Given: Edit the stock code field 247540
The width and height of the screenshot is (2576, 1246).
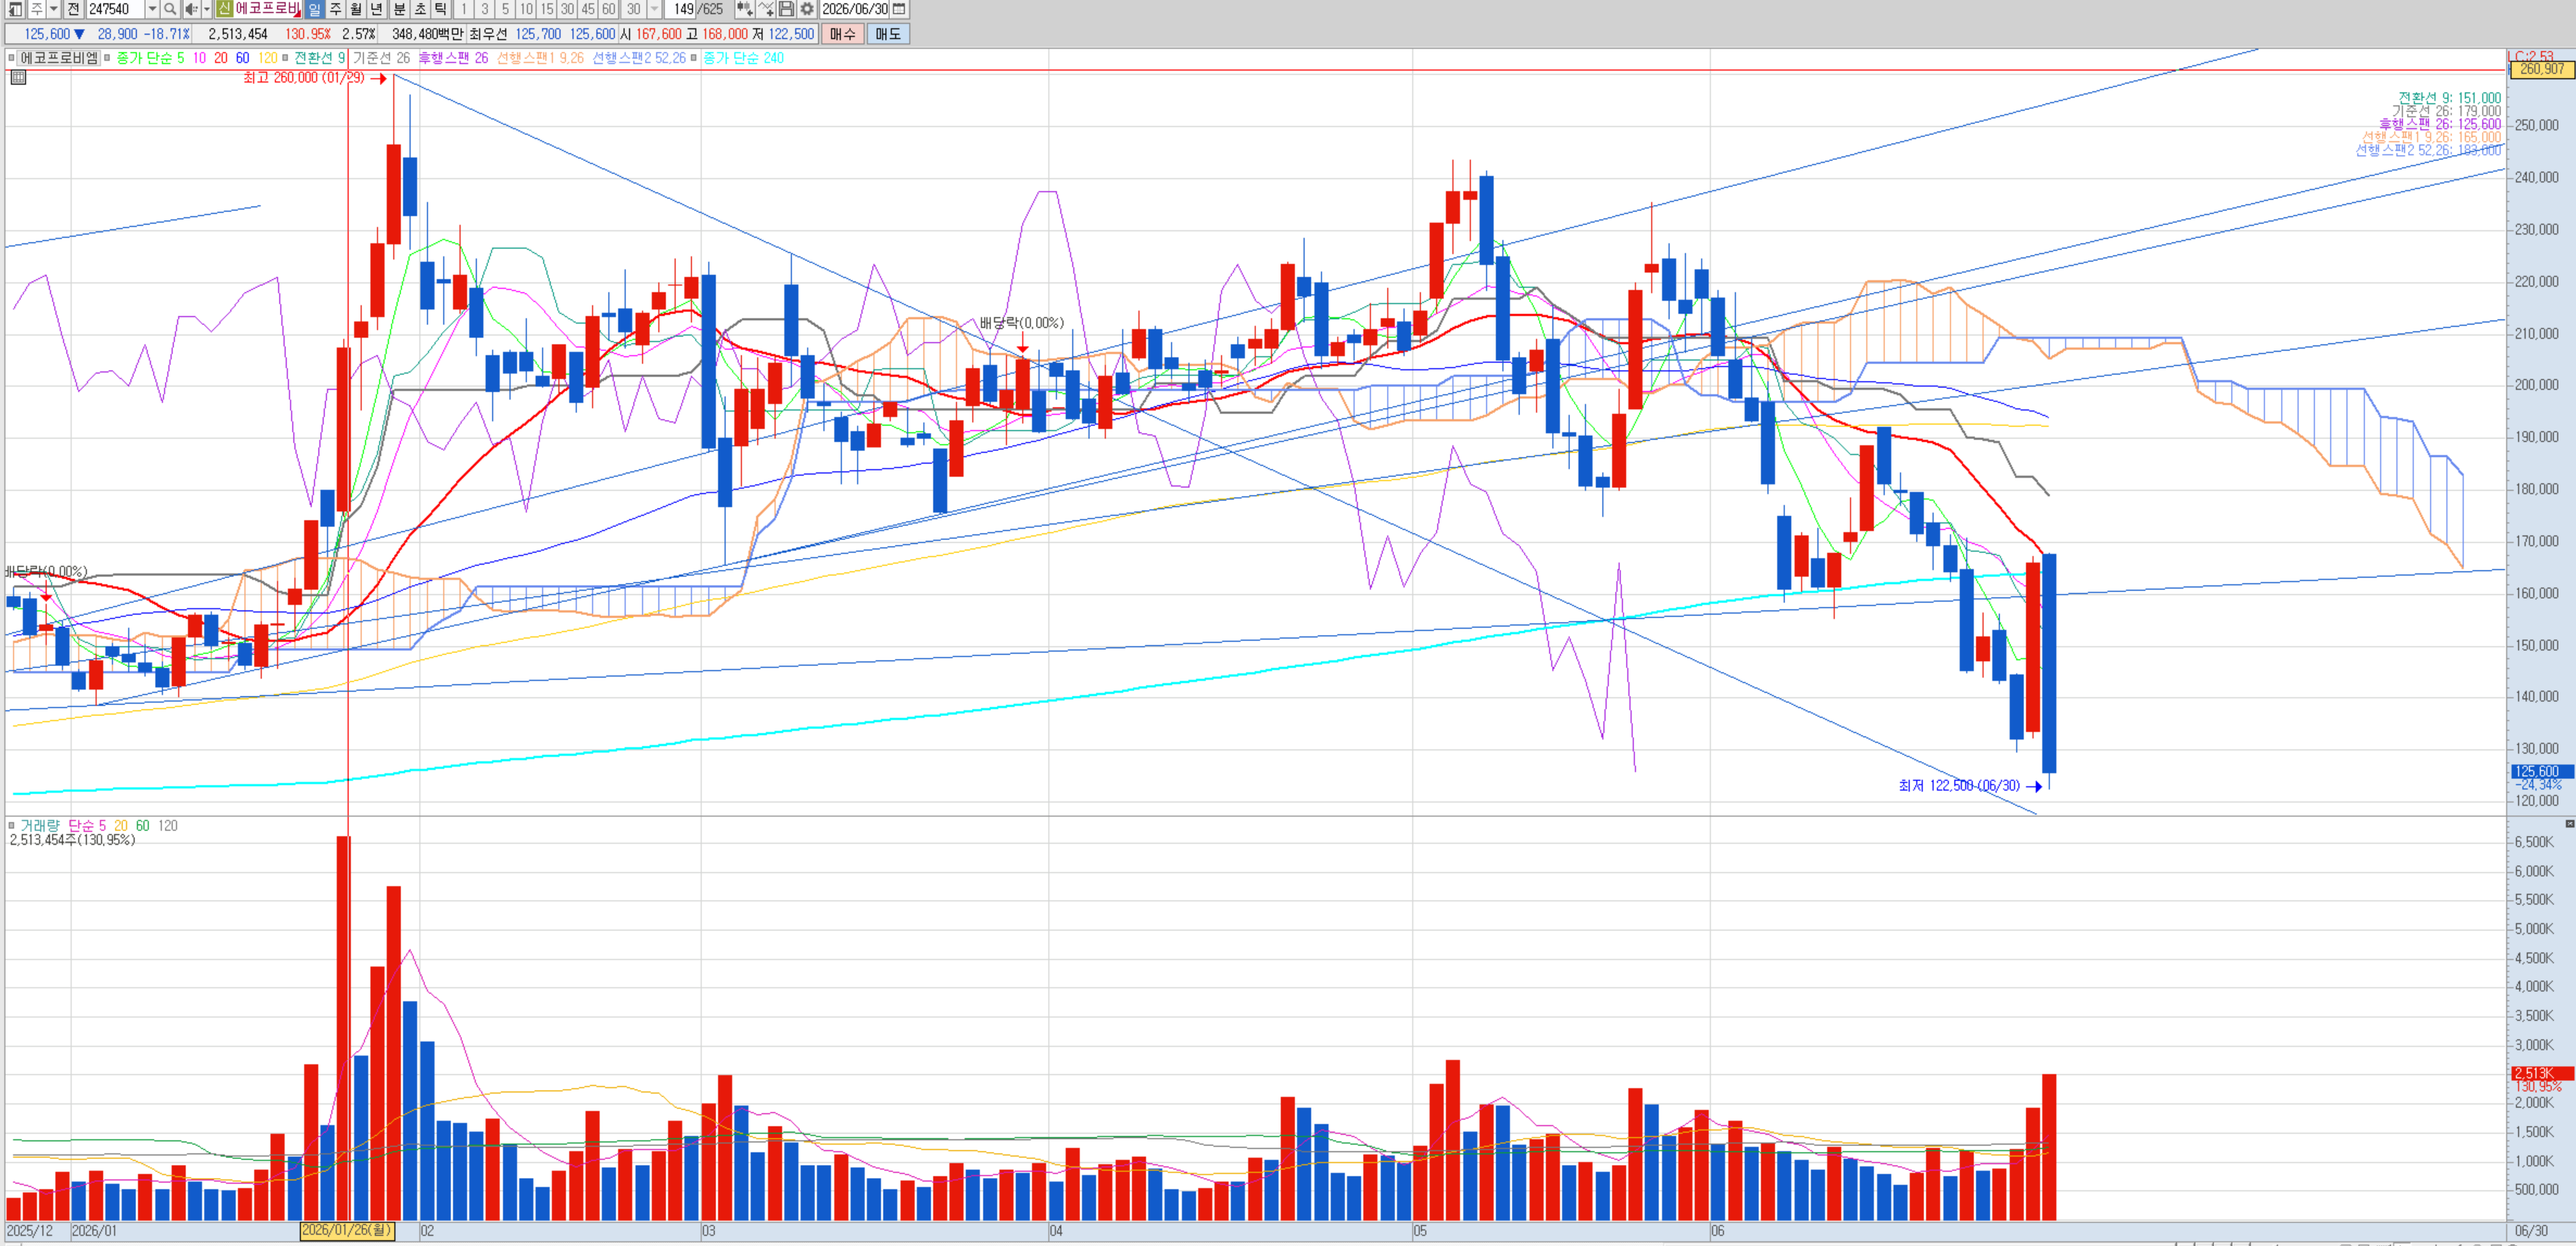Looking at the screenshot, I should pos(115,9).
